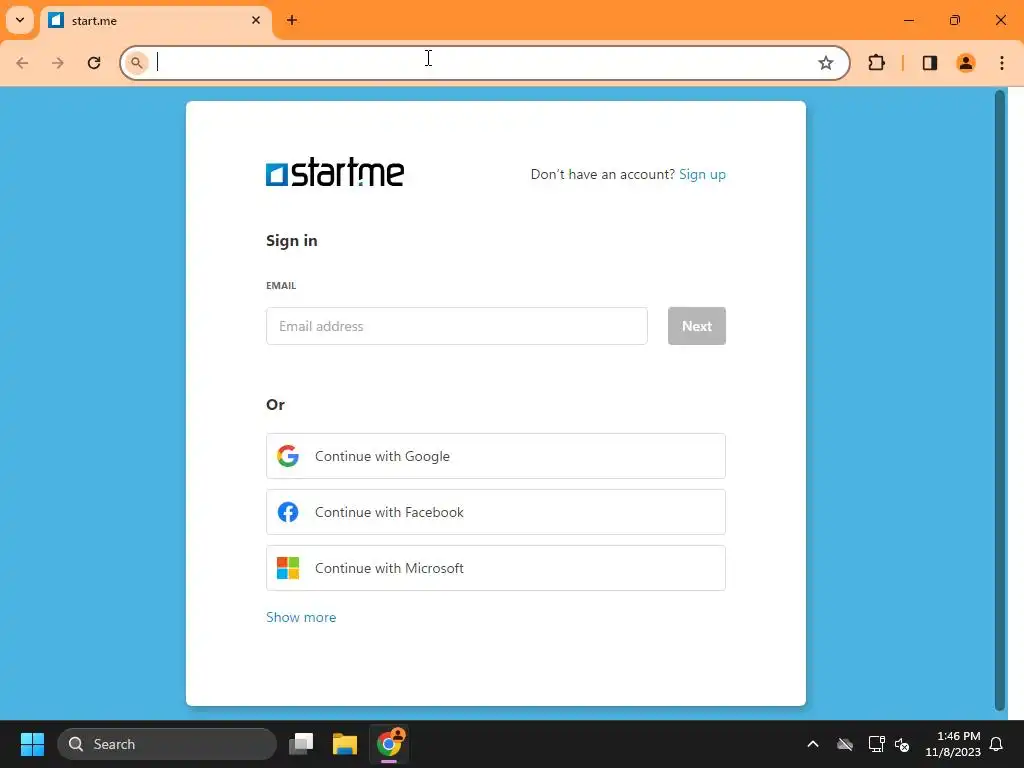Viewport: 1024px width, 768px height.
Task: Click the Next button
Action: tap(697, 326)
